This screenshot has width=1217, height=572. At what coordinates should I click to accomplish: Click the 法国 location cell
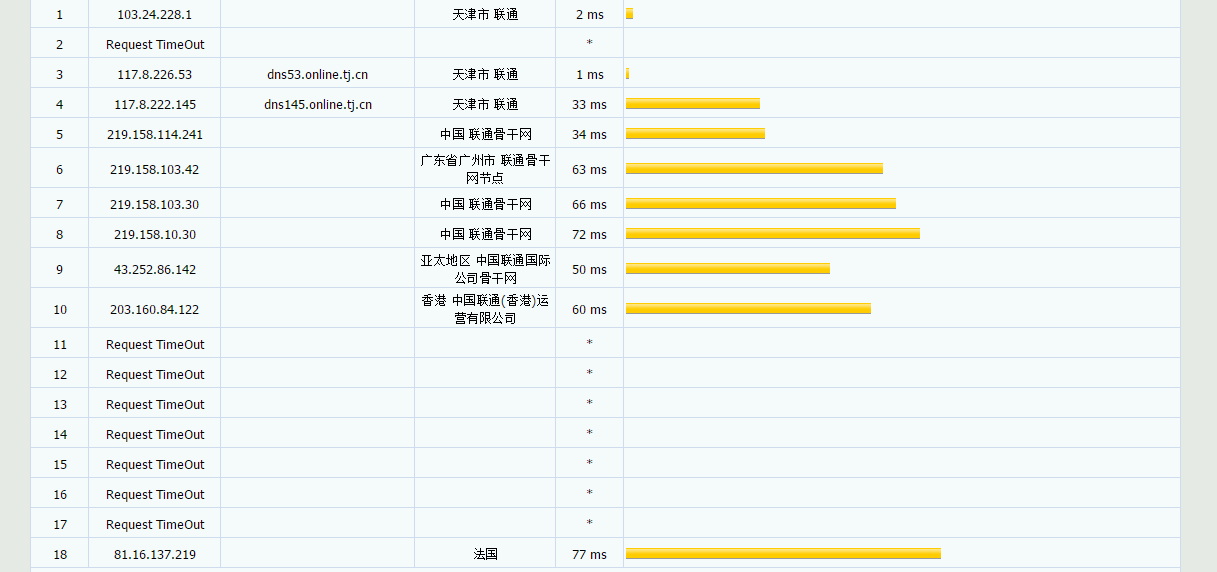(485, 554)
